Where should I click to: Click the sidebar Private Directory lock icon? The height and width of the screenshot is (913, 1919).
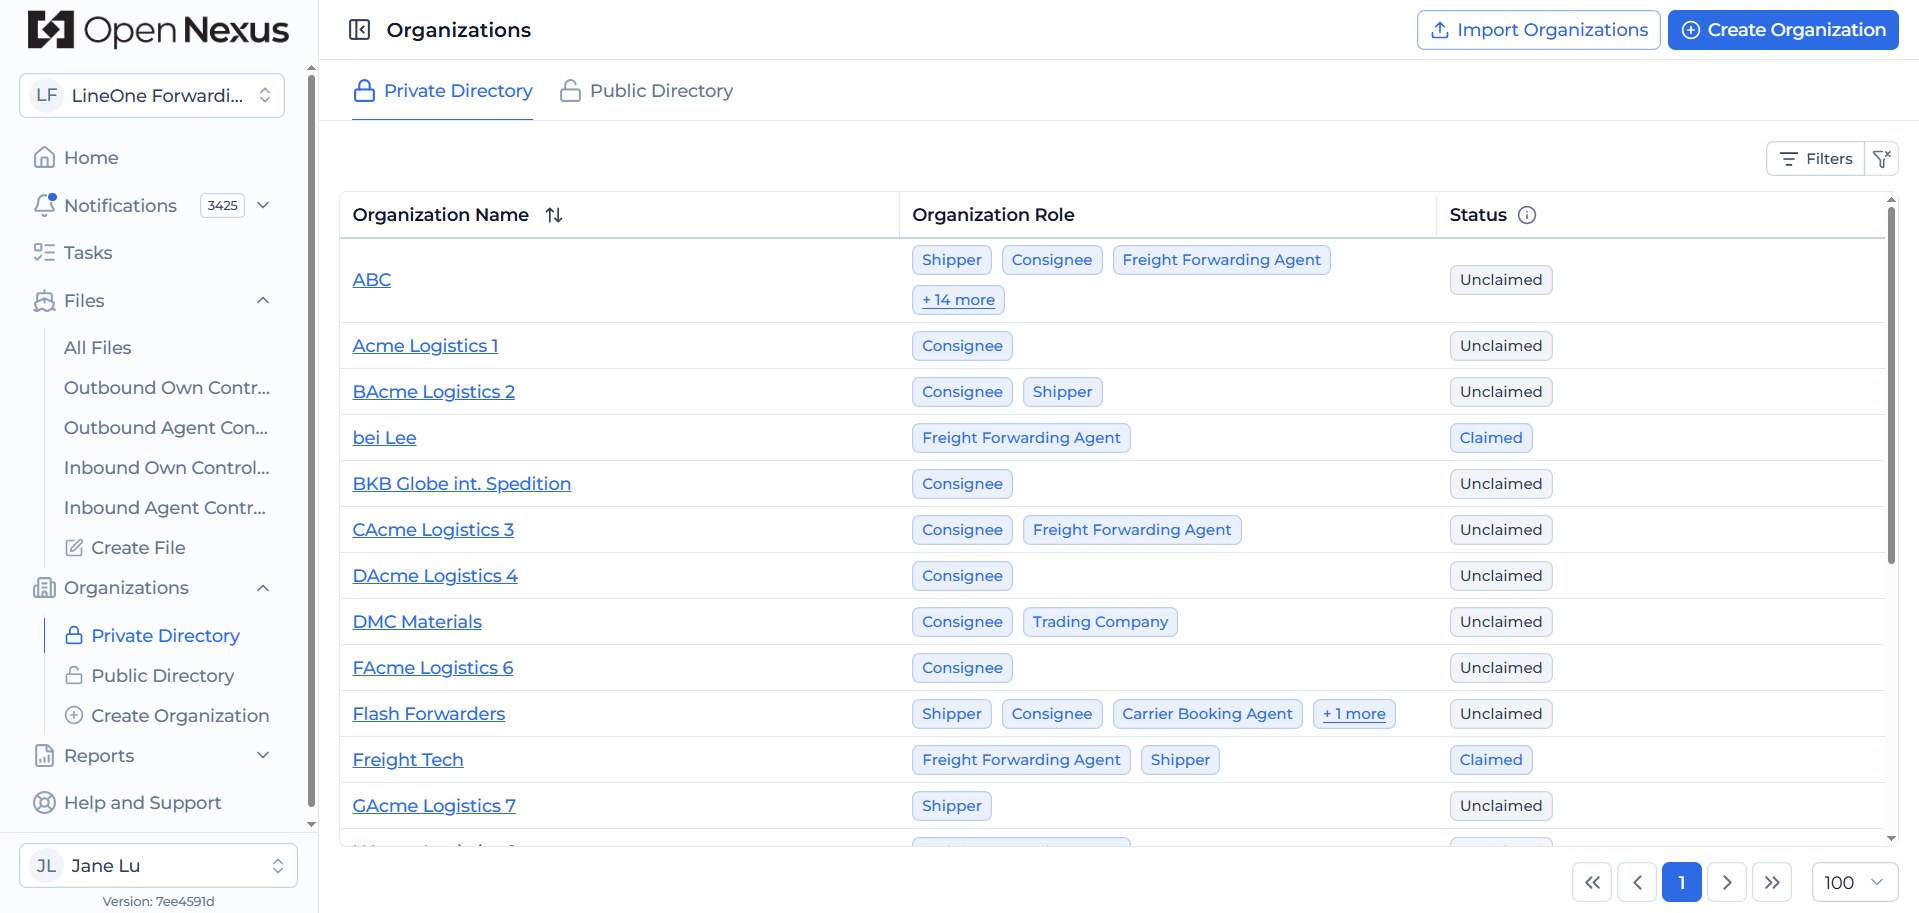click(74, 636)
